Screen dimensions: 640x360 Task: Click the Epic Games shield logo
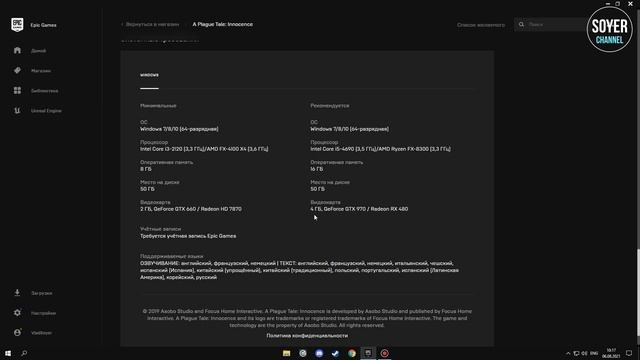tap(17, 24)
